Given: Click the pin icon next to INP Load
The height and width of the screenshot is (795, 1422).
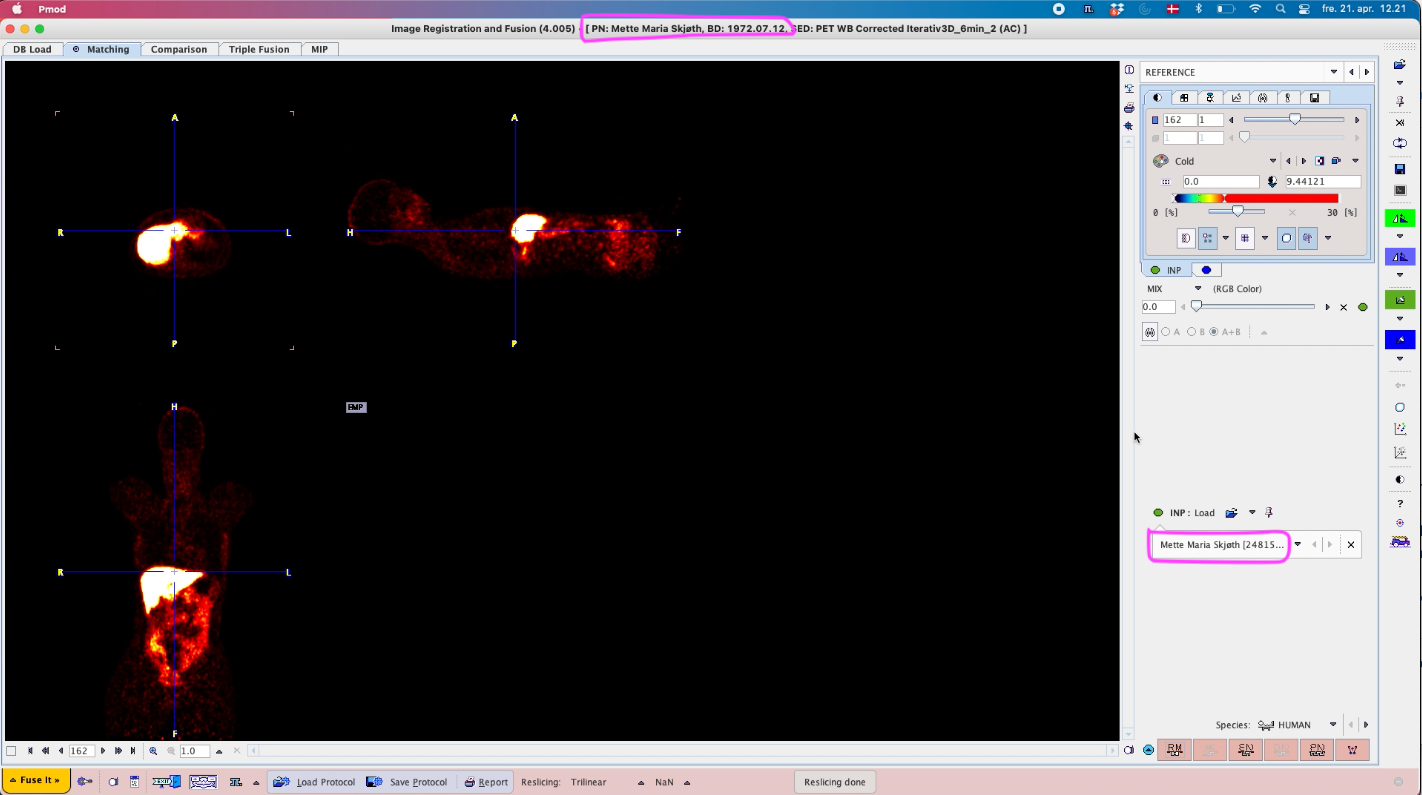Looking at the screenshot, I should click(1269, 513).
